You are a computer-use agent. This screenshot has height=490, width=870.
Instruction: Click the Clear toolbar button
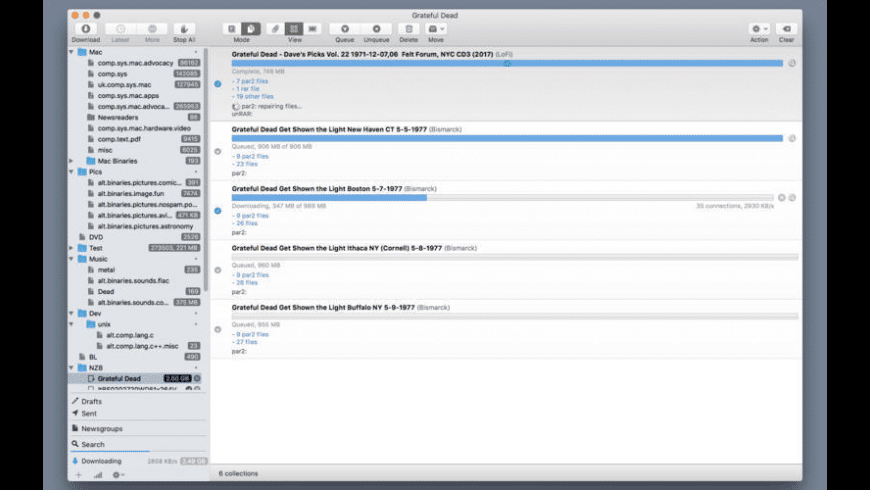(786, 29)
